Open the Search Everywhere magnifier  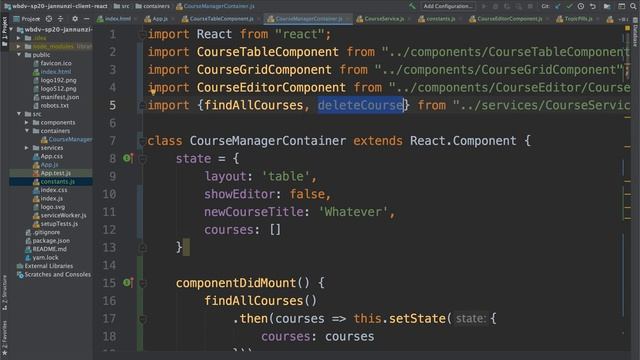click(633, 6)
